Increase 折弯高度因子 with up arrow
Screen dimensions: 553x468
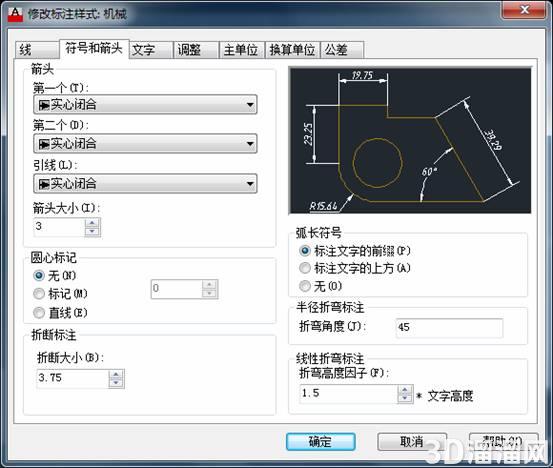coord(405,390)
